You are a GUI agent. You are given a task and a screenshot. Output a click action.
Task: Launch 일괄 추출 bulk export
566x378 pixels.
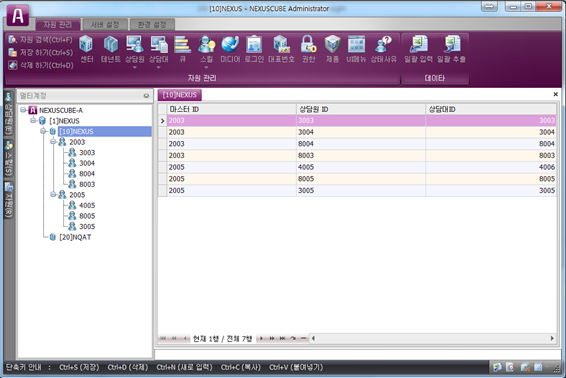click(451, 49)
